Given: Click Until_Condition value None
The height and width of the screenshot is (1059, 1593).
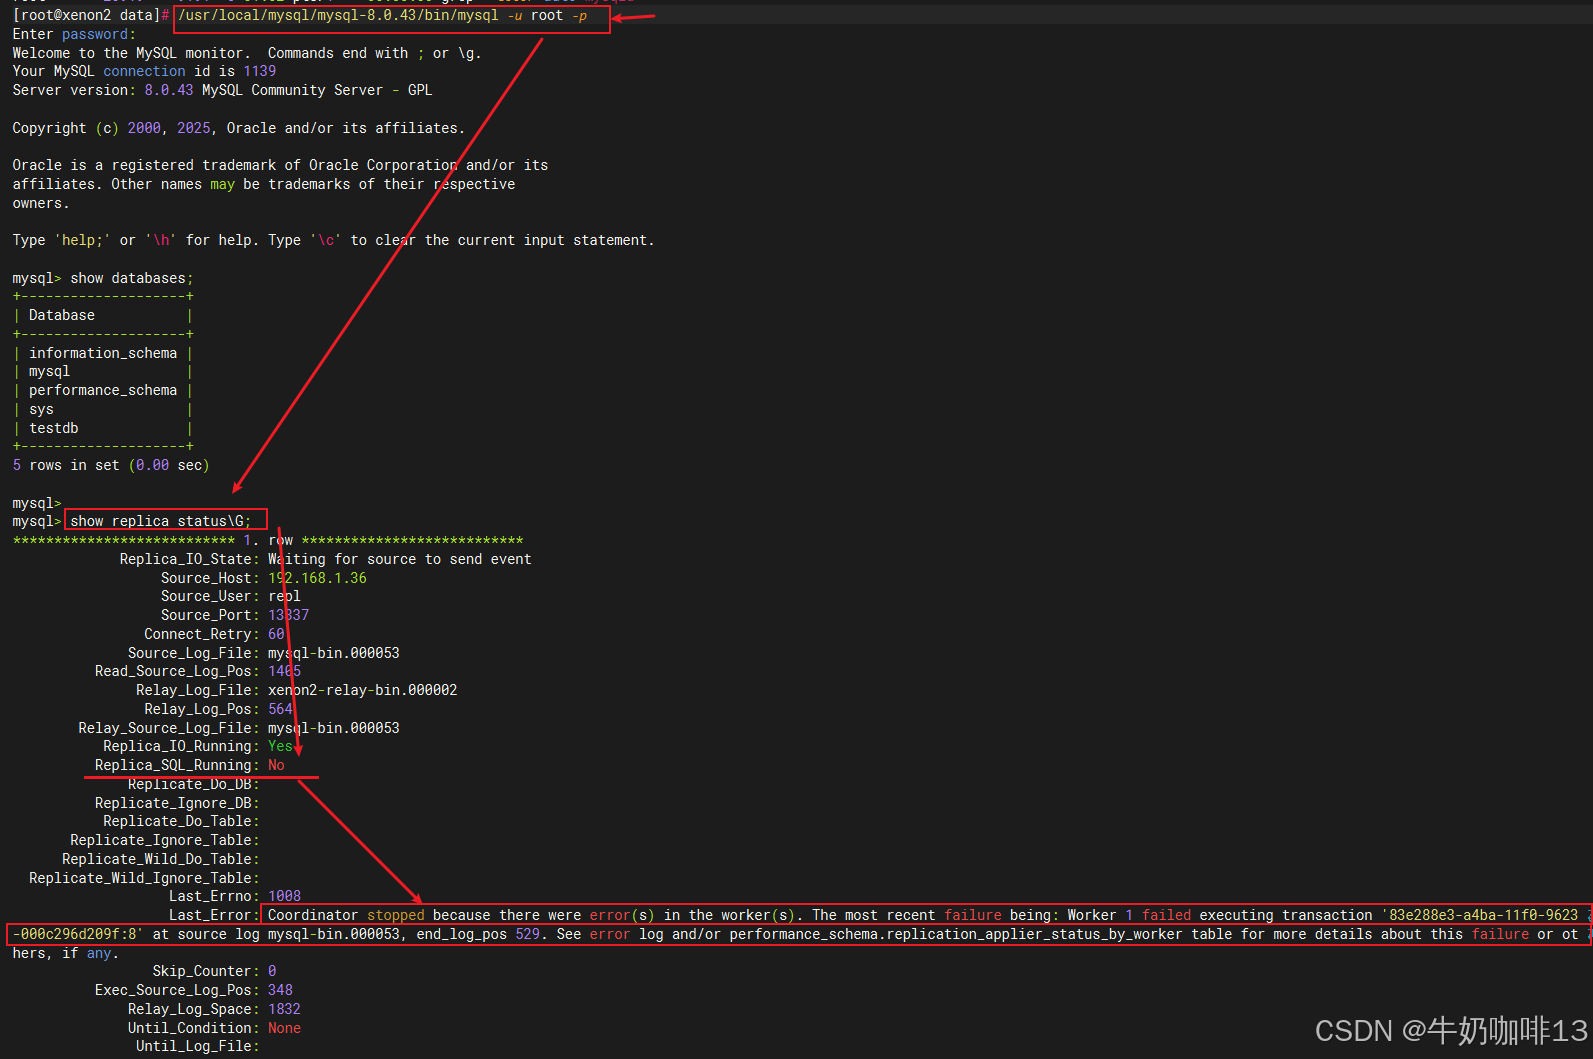Looking at the screenshot, I should tap(284, 1029).
